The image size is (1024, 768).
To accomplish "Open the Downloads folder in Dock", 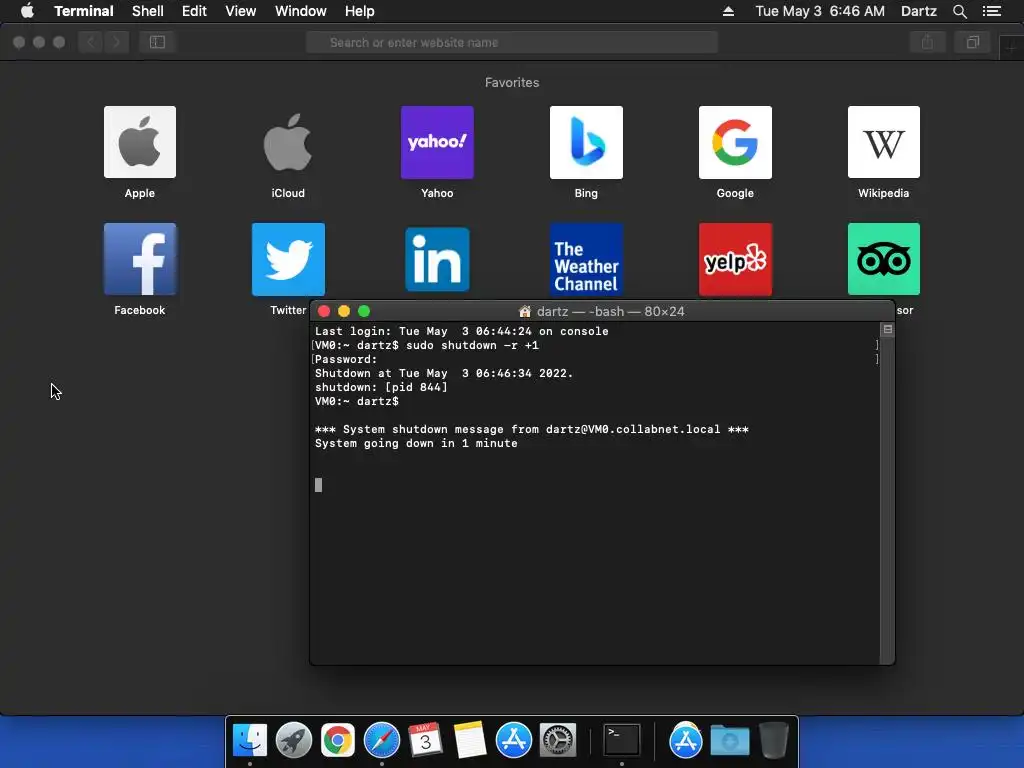I will click(x=729, y=741).
